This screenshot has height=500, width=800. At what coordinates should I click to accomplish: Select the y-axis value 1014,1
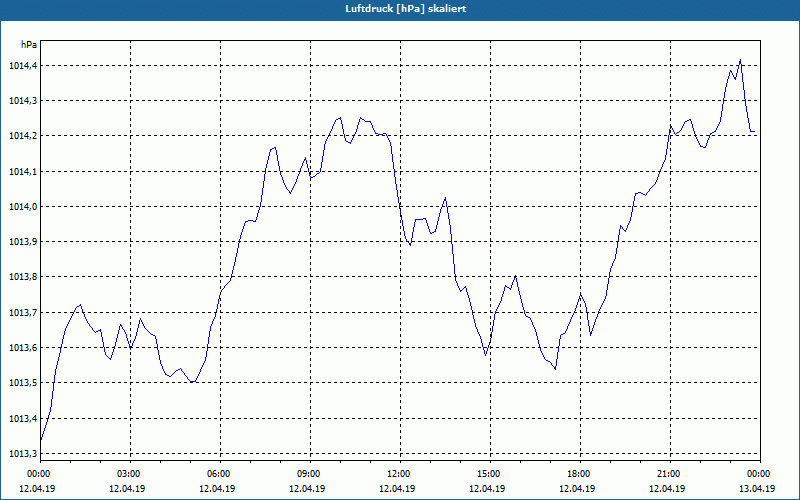point(23,171)
